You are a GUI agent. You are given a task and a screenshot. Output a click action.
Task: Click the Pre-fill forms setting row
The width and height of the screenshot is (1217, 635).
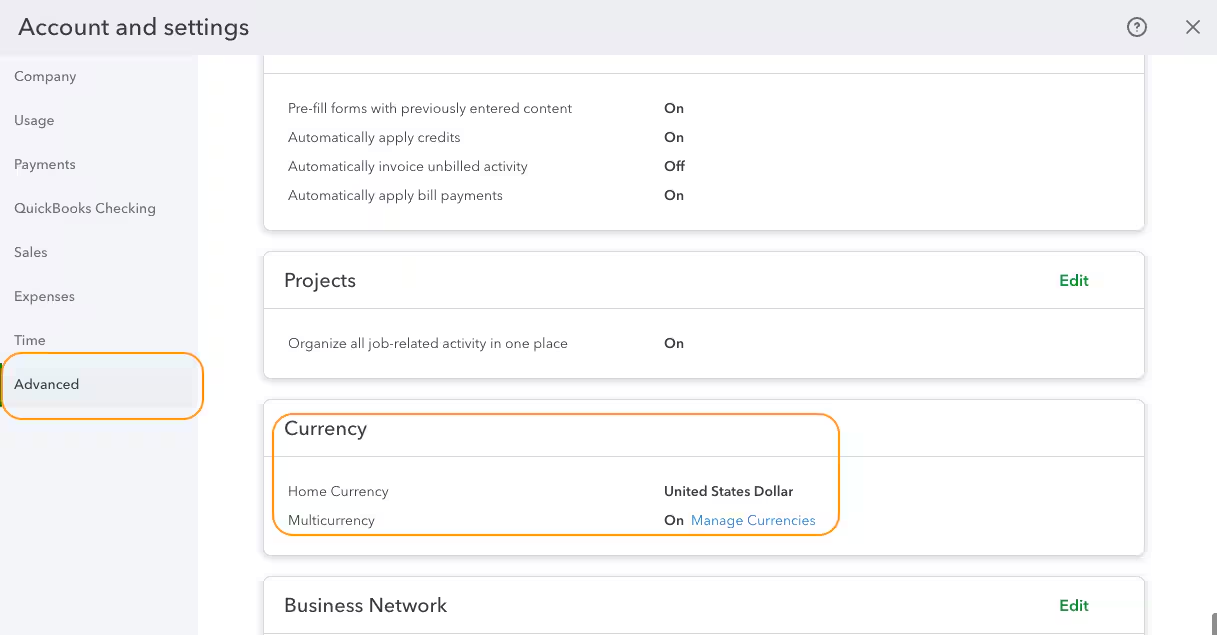pos(430,109)
